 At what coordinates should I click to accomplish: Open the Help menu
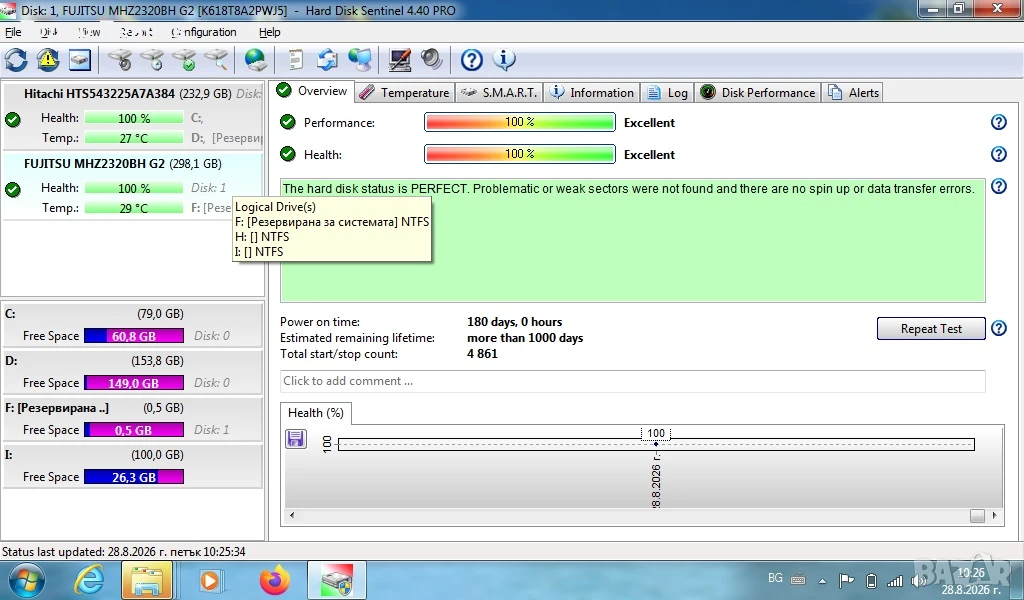click(269, 32)
